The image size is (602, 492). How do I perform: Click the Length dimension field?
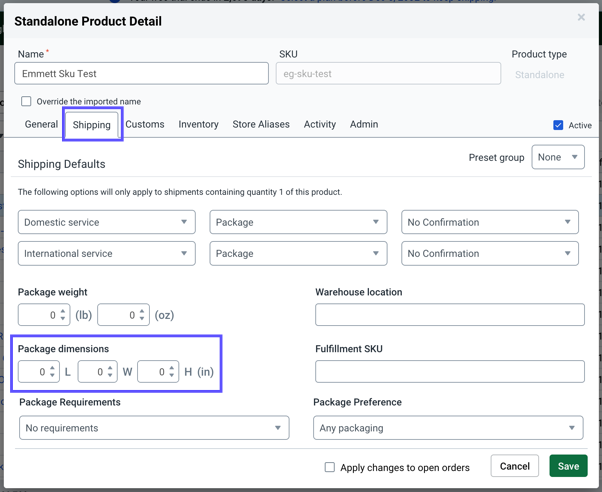(38, 371)
